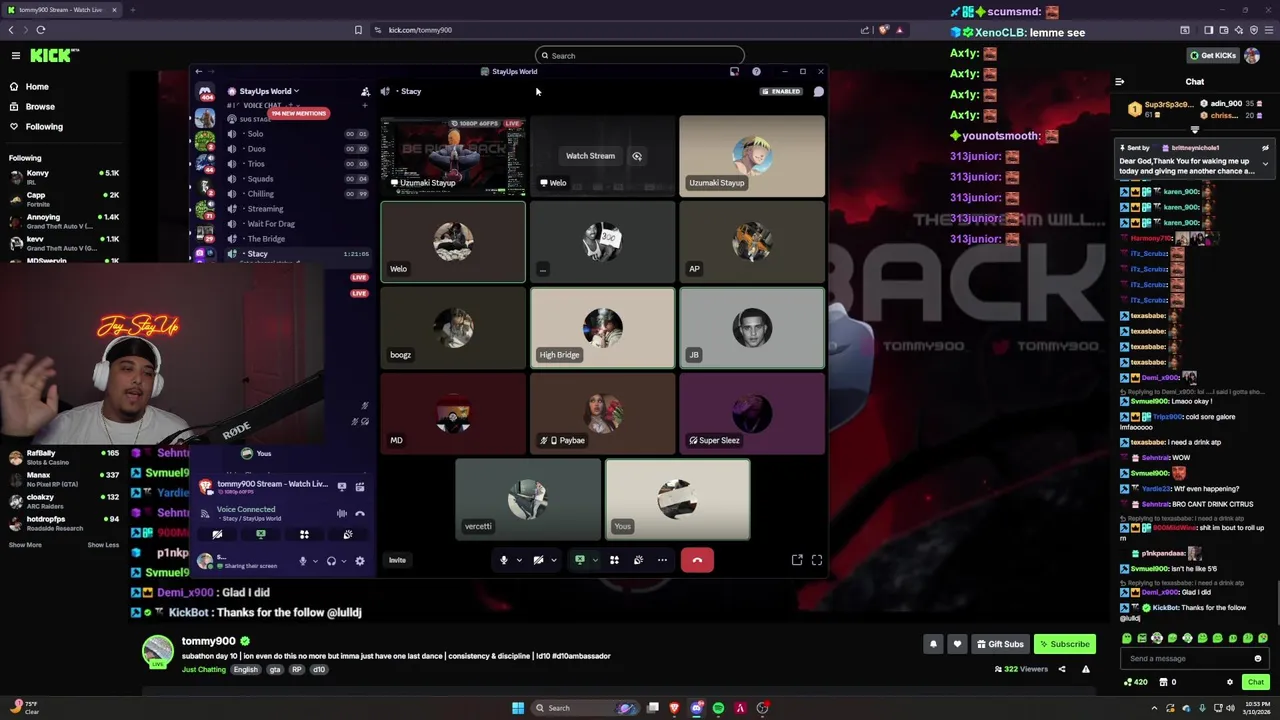Image resolution: width=1280 pixels, height=720 pixels.
Task: Open Windows Start menu
Action: click(x=518, y=708)
